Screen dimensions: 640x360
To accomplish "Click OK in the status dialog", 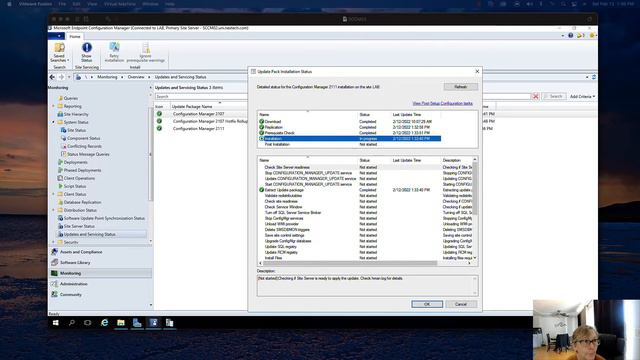I will pos(427,304).
